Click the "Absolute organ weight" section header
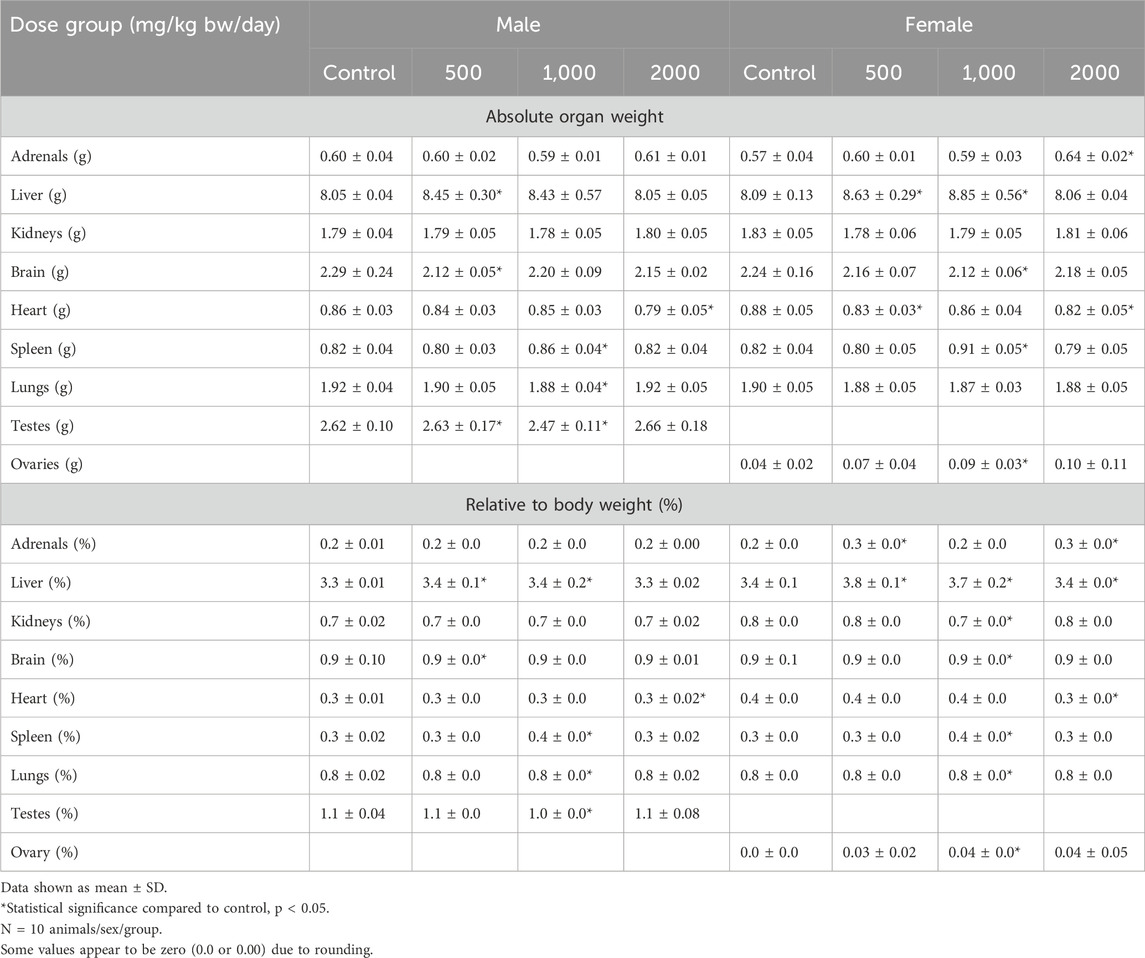The width and height of the screenshot is (1145, 958). coord(572,116)
